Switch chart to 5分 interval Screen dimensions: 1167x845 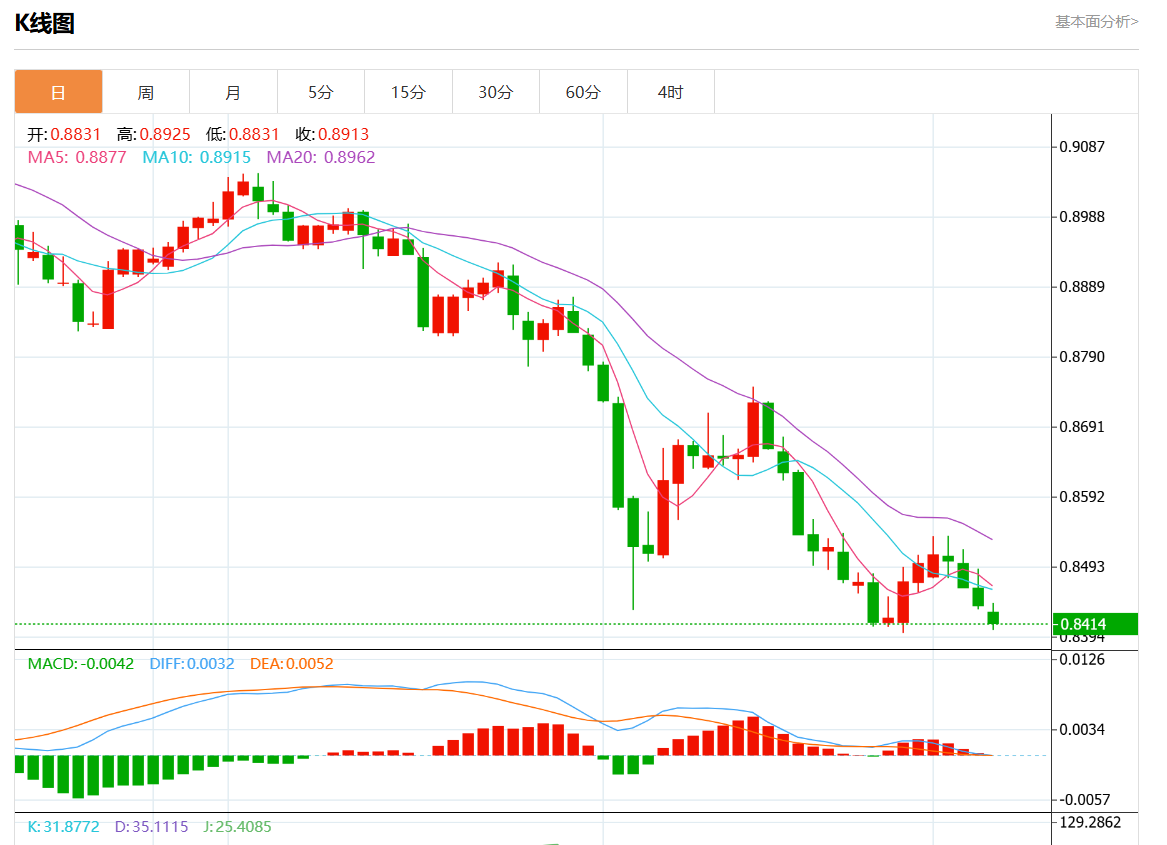click(x=321, y=92)
